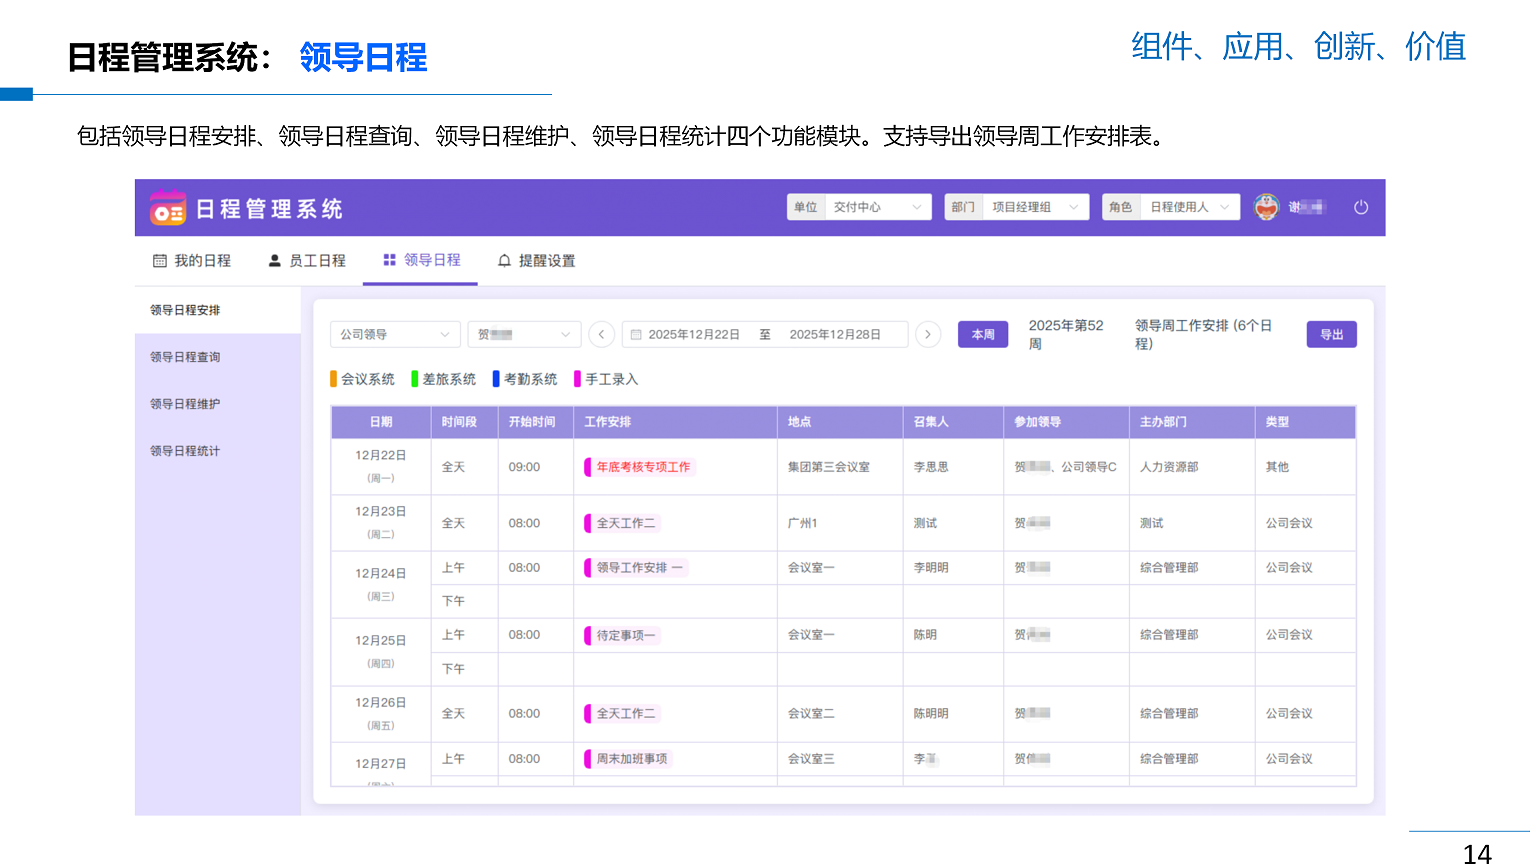Click the schedule system logo icon
Screen dimensions: 1536x864
click(168, 208)
